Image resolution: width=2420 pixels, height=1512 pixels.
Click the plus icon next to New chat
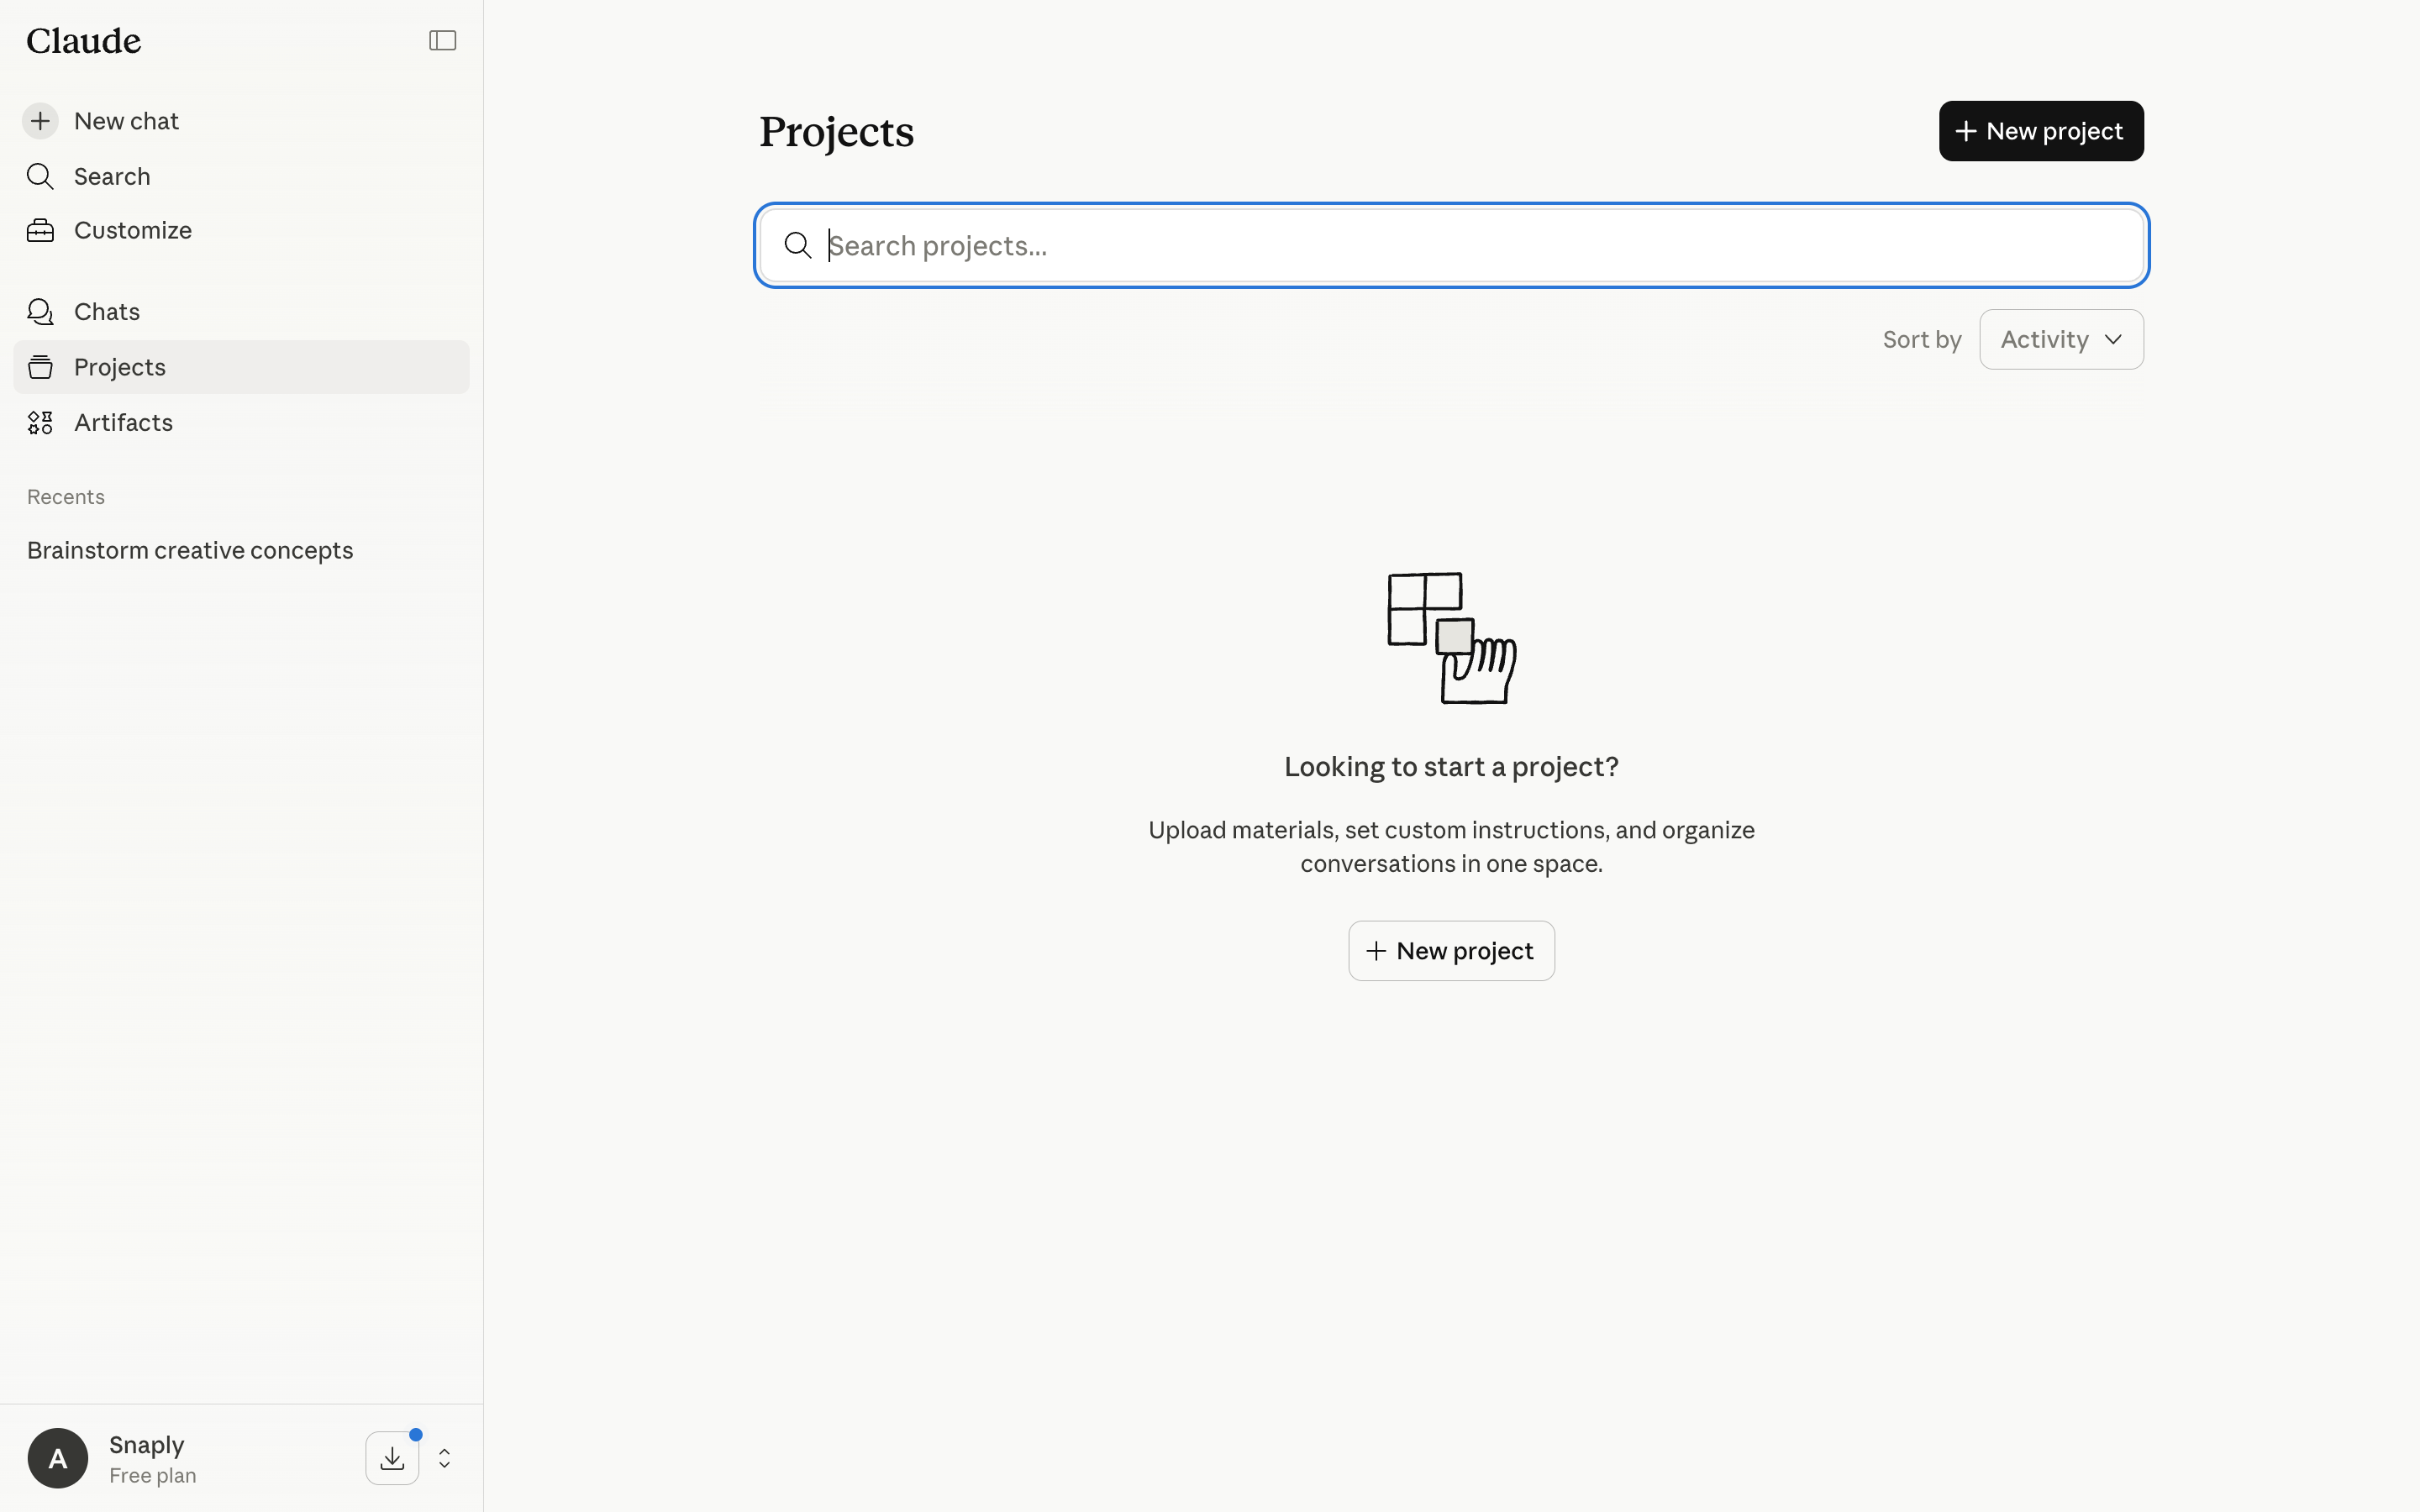(40, 121)
